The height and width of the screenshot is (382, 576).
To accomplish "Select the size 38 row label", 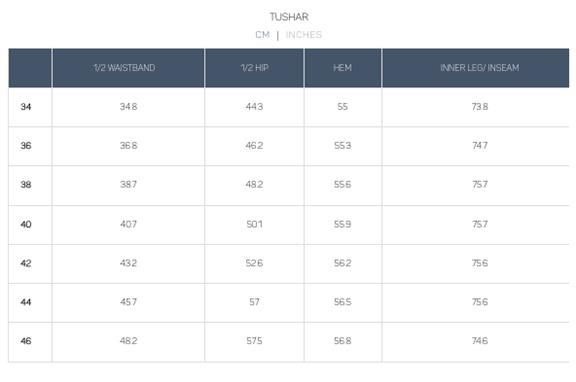I will click(x=26, y=185).
